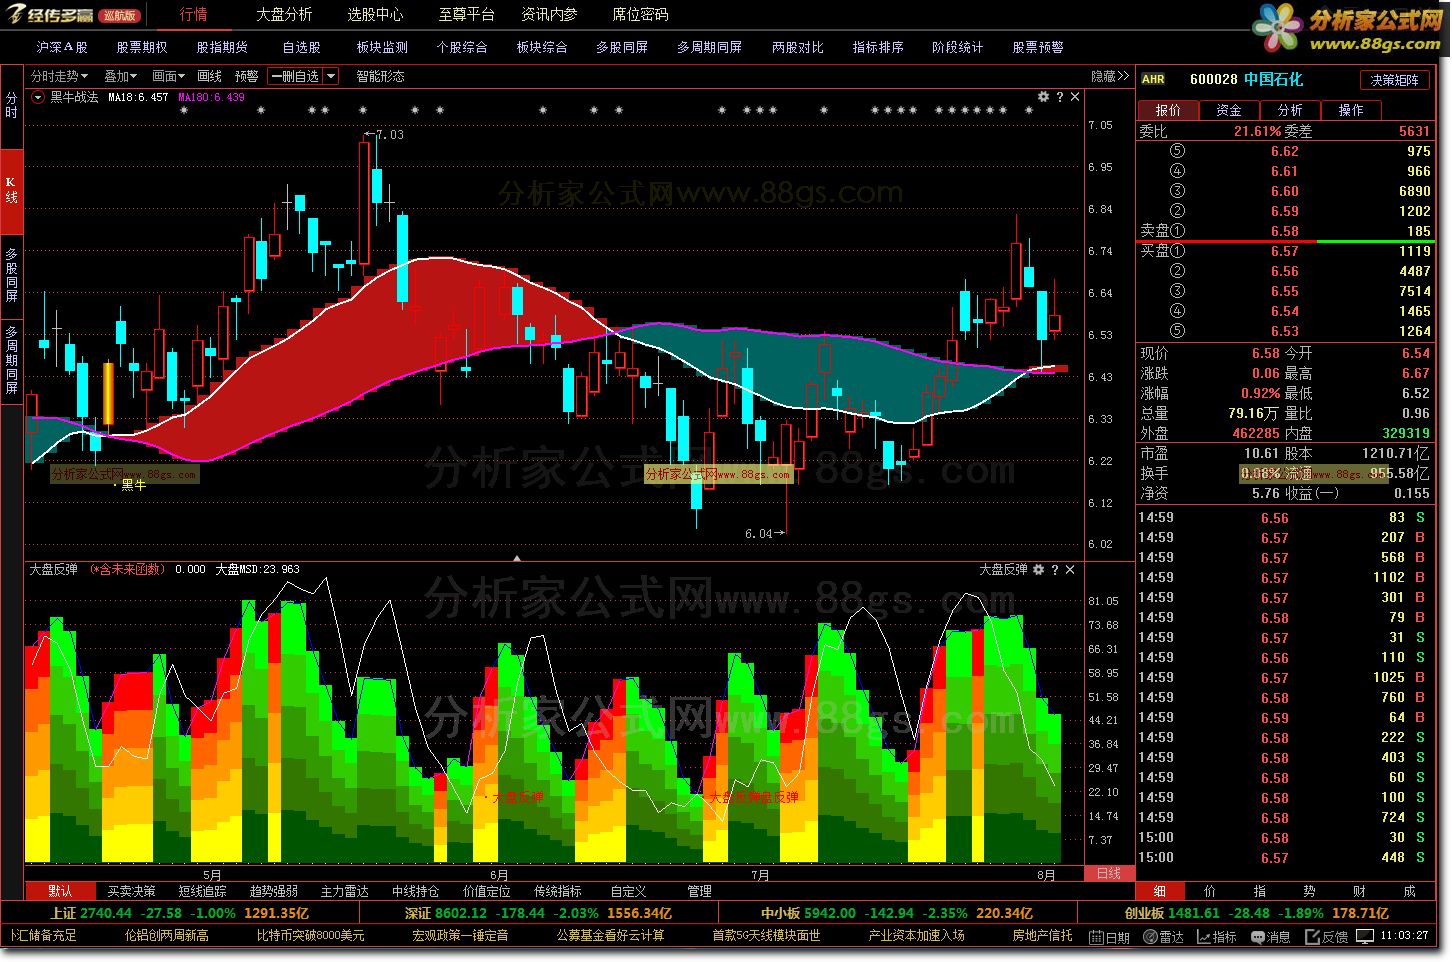Open 股票预警 in secondary toolbar
1452x962 pixels.
tap(1038, 47)
